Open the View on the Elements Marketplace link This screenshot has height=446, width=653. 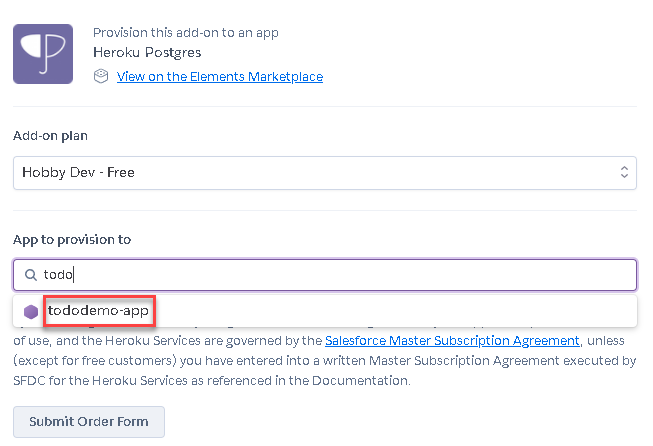[x=220, y=76]
